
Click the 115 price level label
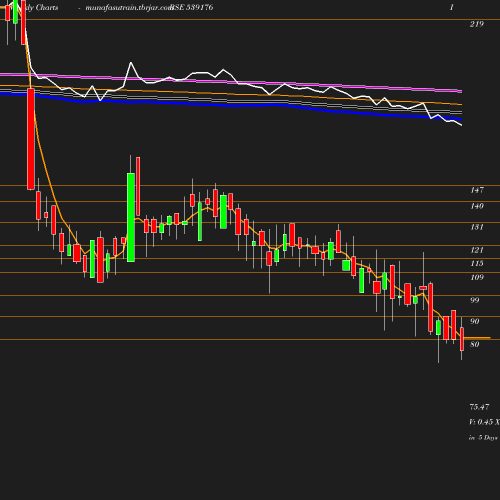click(477, 263)
